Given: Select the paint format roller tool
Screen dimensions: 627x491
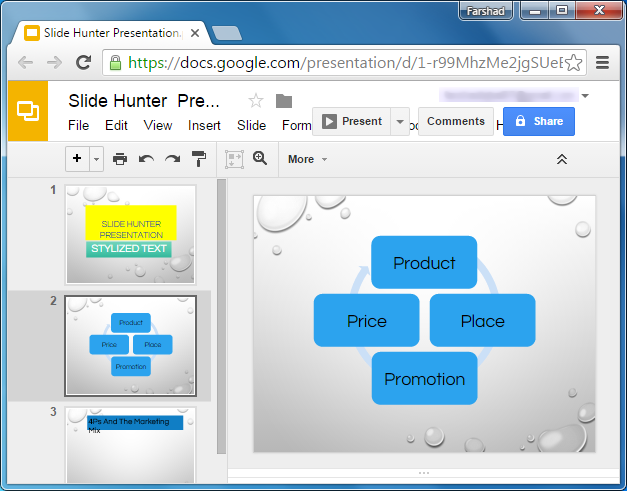Looking at the screenshot, I should coord(198,159).
